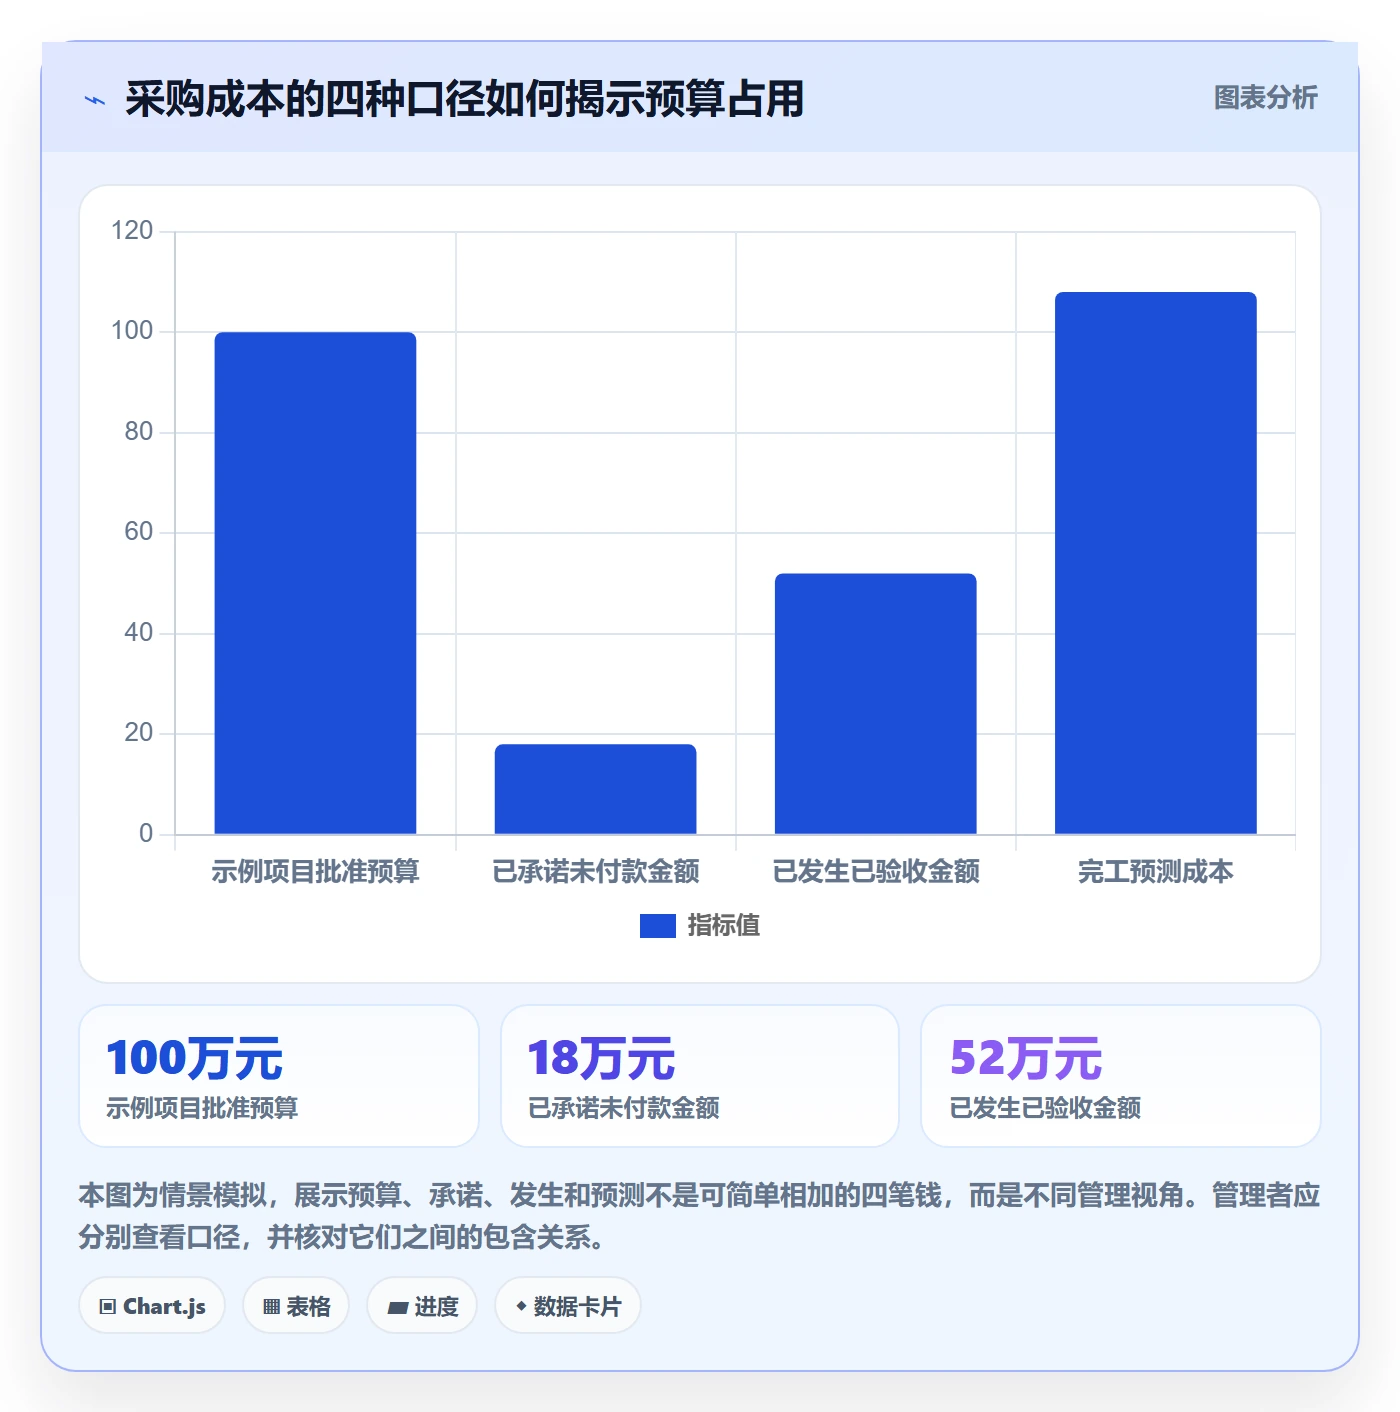The image size is (1400, 1412).
Task: Select the 18万元 data card
Action: (x=700, y=1076)
